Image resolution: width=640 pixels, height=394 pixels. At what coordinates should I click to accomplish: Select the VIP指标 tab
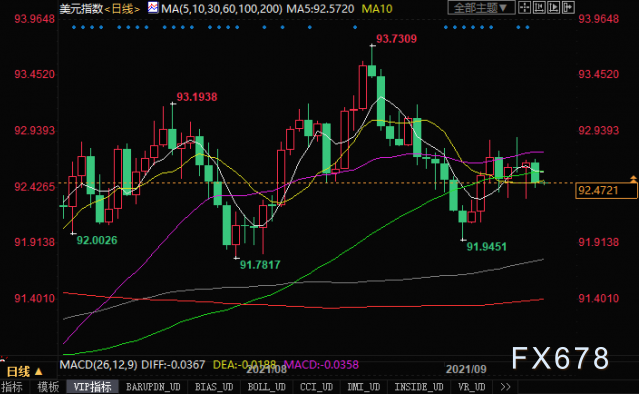point(92,387)
